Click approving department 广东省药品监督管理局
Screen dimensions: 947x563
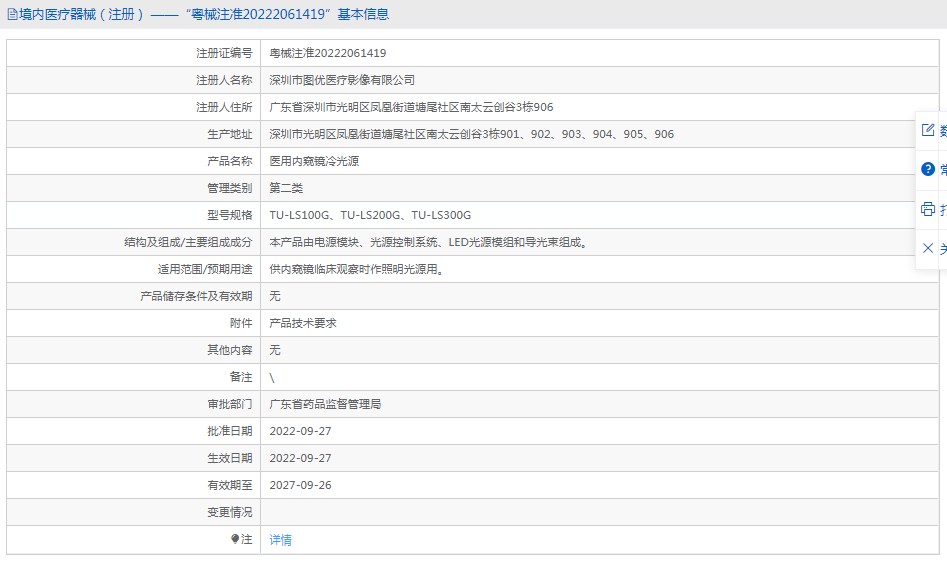tap(325, 404)
